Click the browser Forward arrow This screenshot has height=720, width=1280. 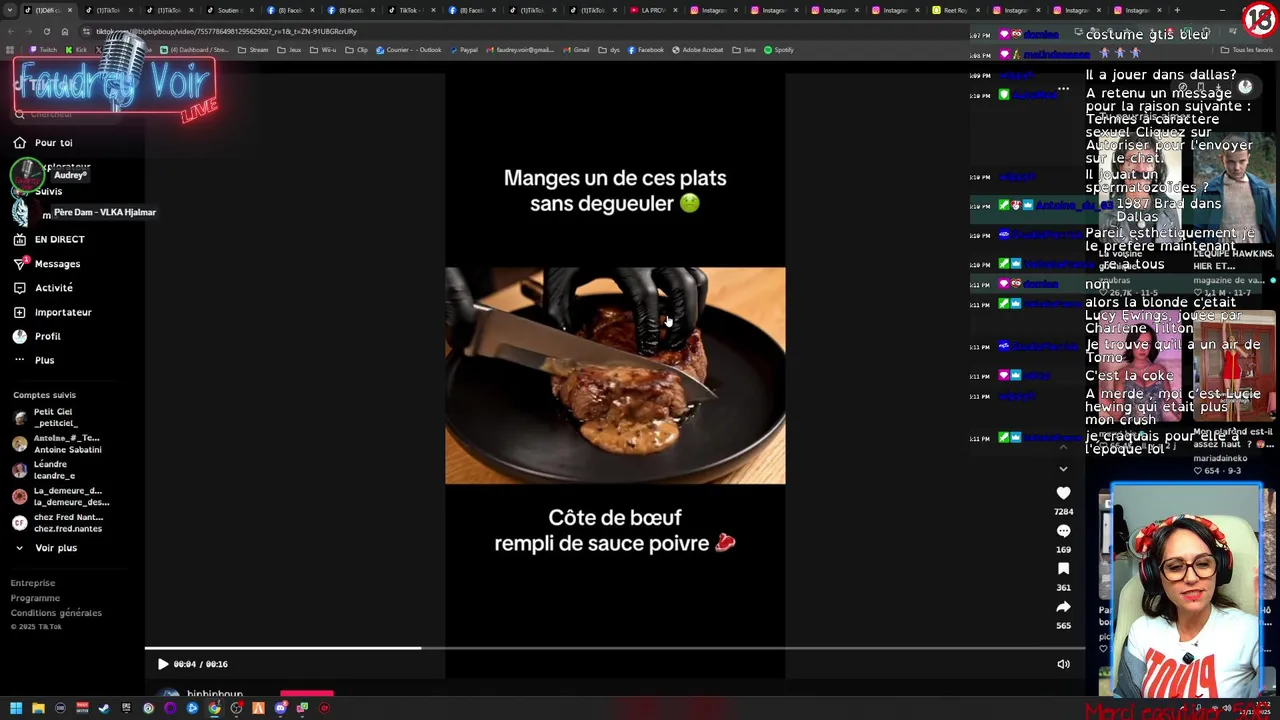pos(28,31)
